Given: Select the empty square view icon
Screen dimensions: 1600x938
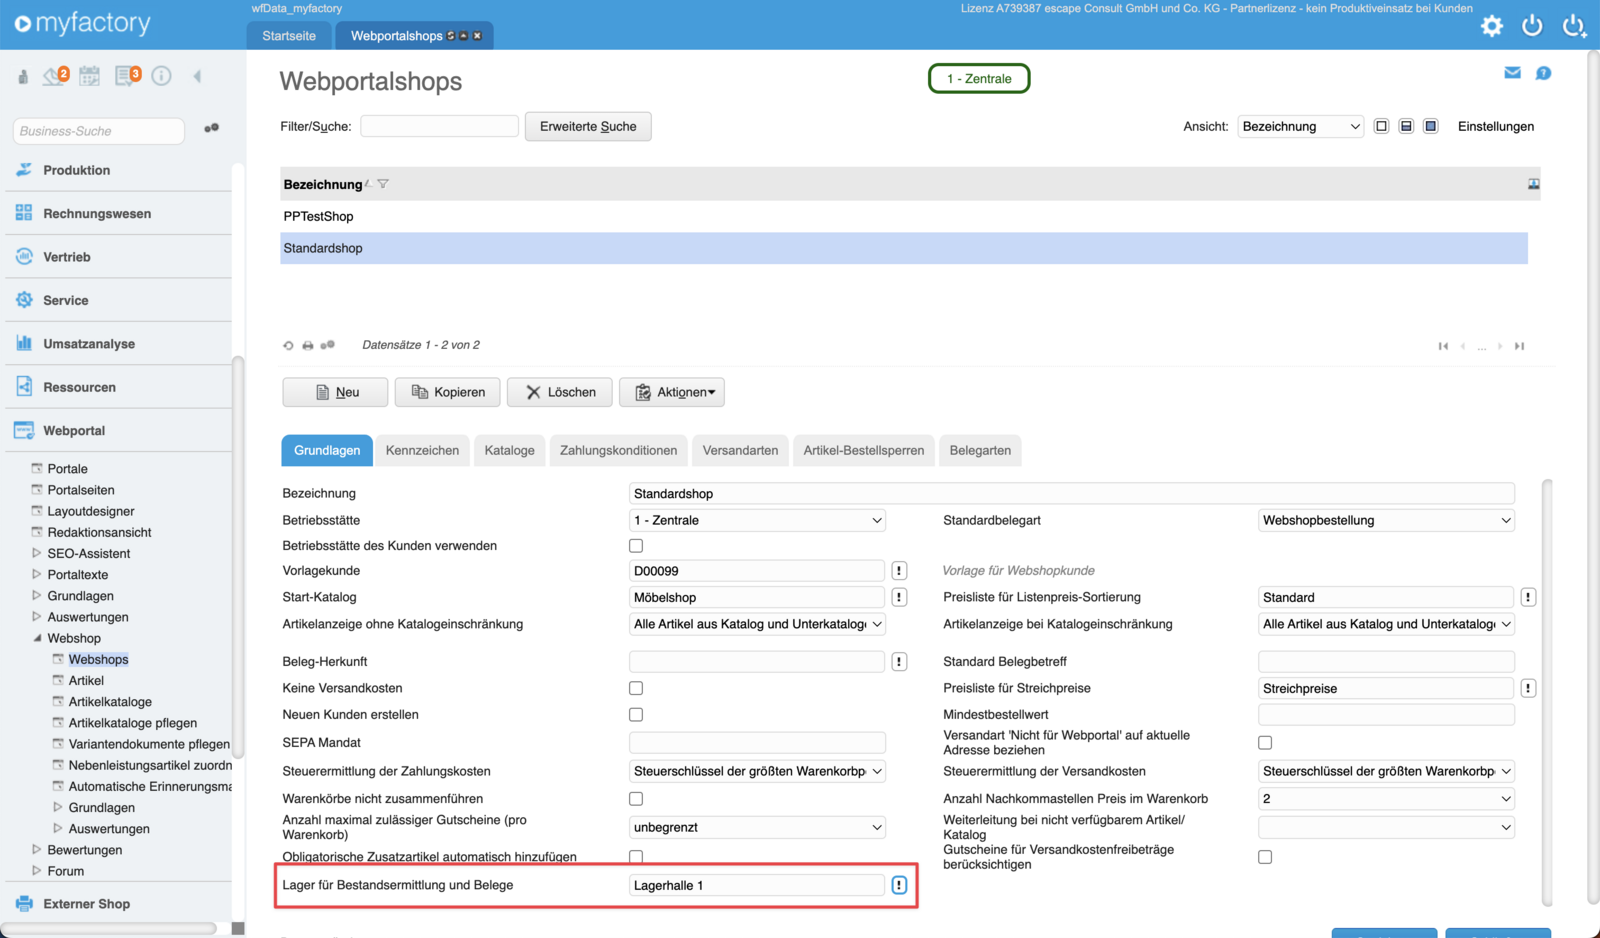Looking at the screenshot, I should point(1381,126).
